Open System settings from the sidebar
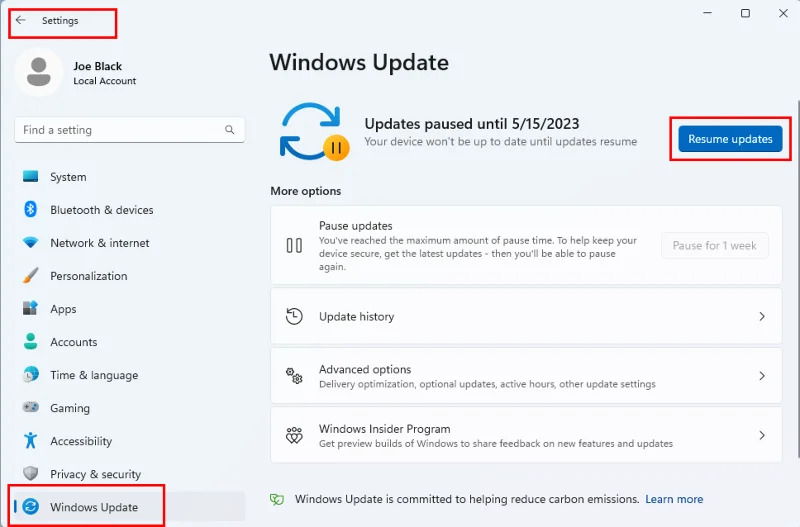 (68, 177)
